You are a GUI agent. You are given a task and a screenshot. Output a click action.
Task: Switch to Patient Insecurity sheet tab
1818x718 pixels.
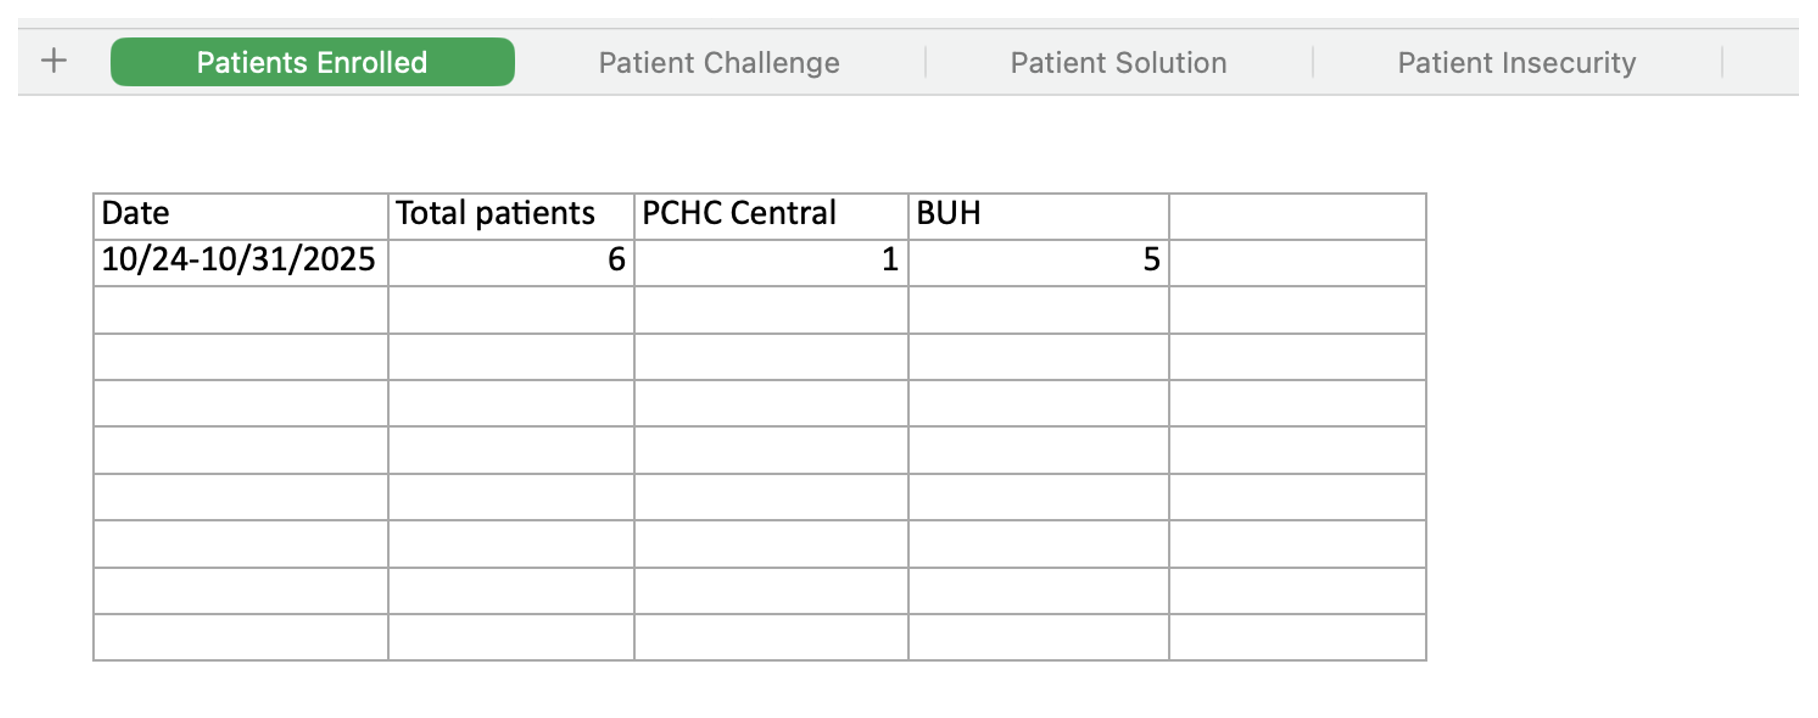coord(1516,63)
